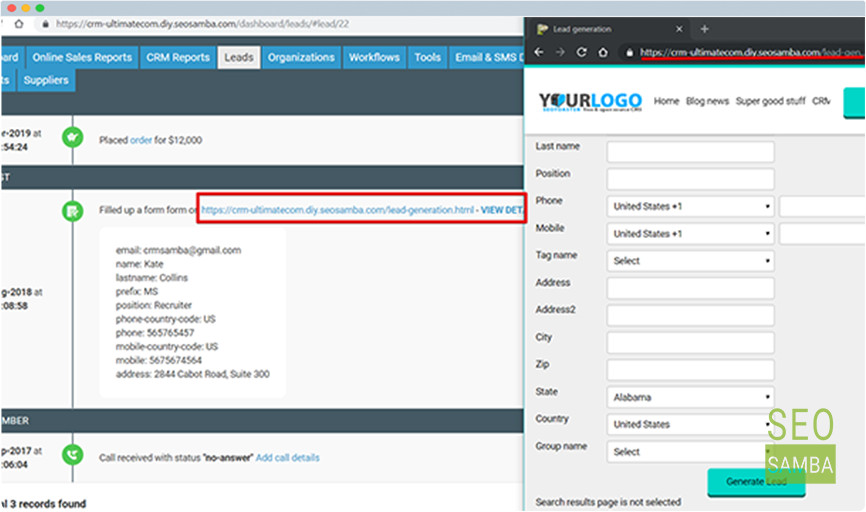
Task: Click the Last name input field
Action: [x=690, y=152]
